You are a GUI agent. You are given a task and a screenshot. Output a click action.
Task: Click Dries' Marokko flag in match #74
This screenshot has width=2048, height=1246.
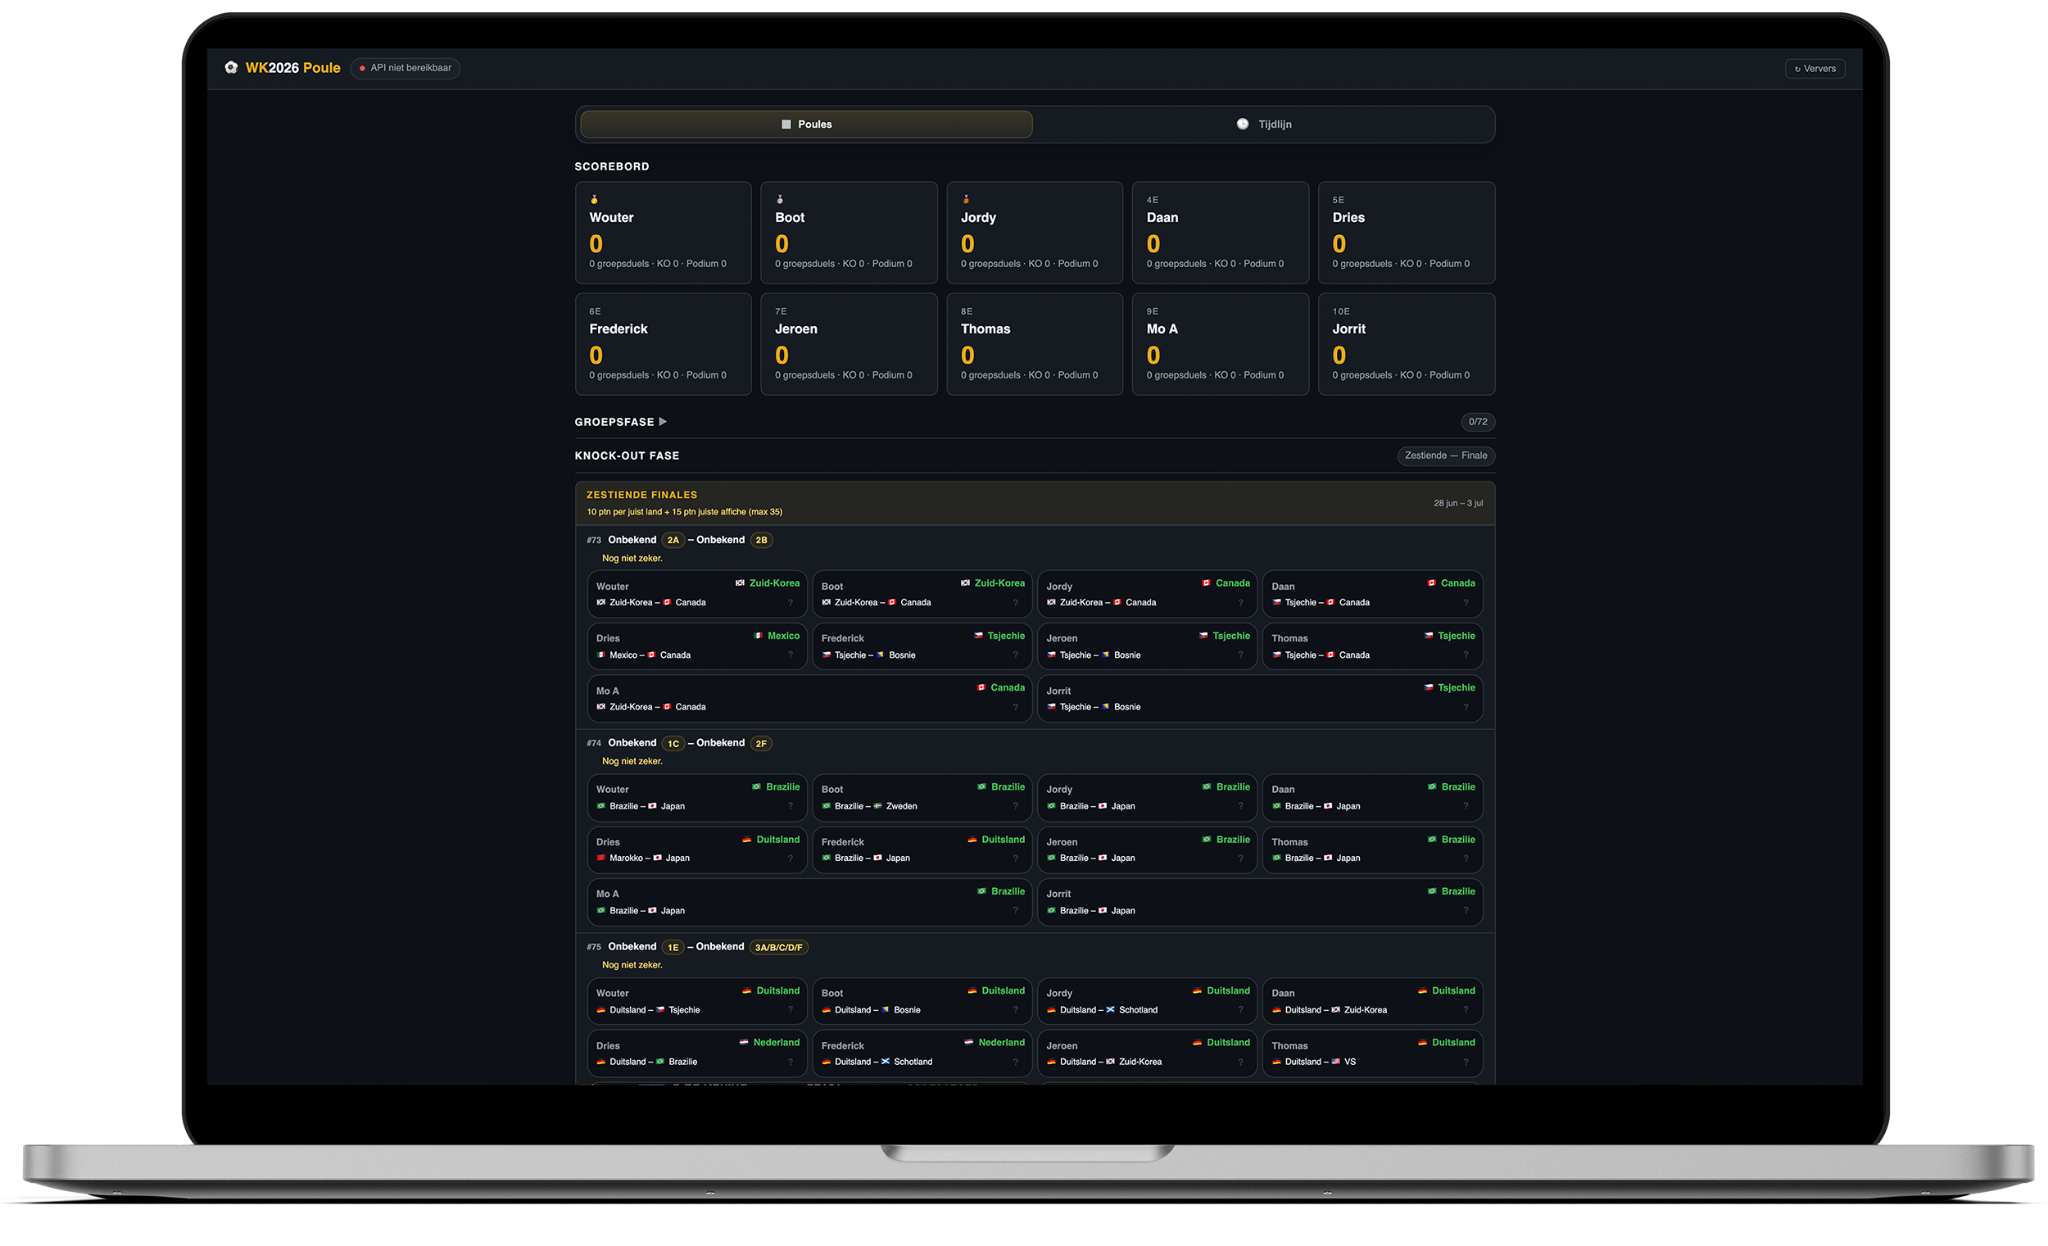coord(601,858)
